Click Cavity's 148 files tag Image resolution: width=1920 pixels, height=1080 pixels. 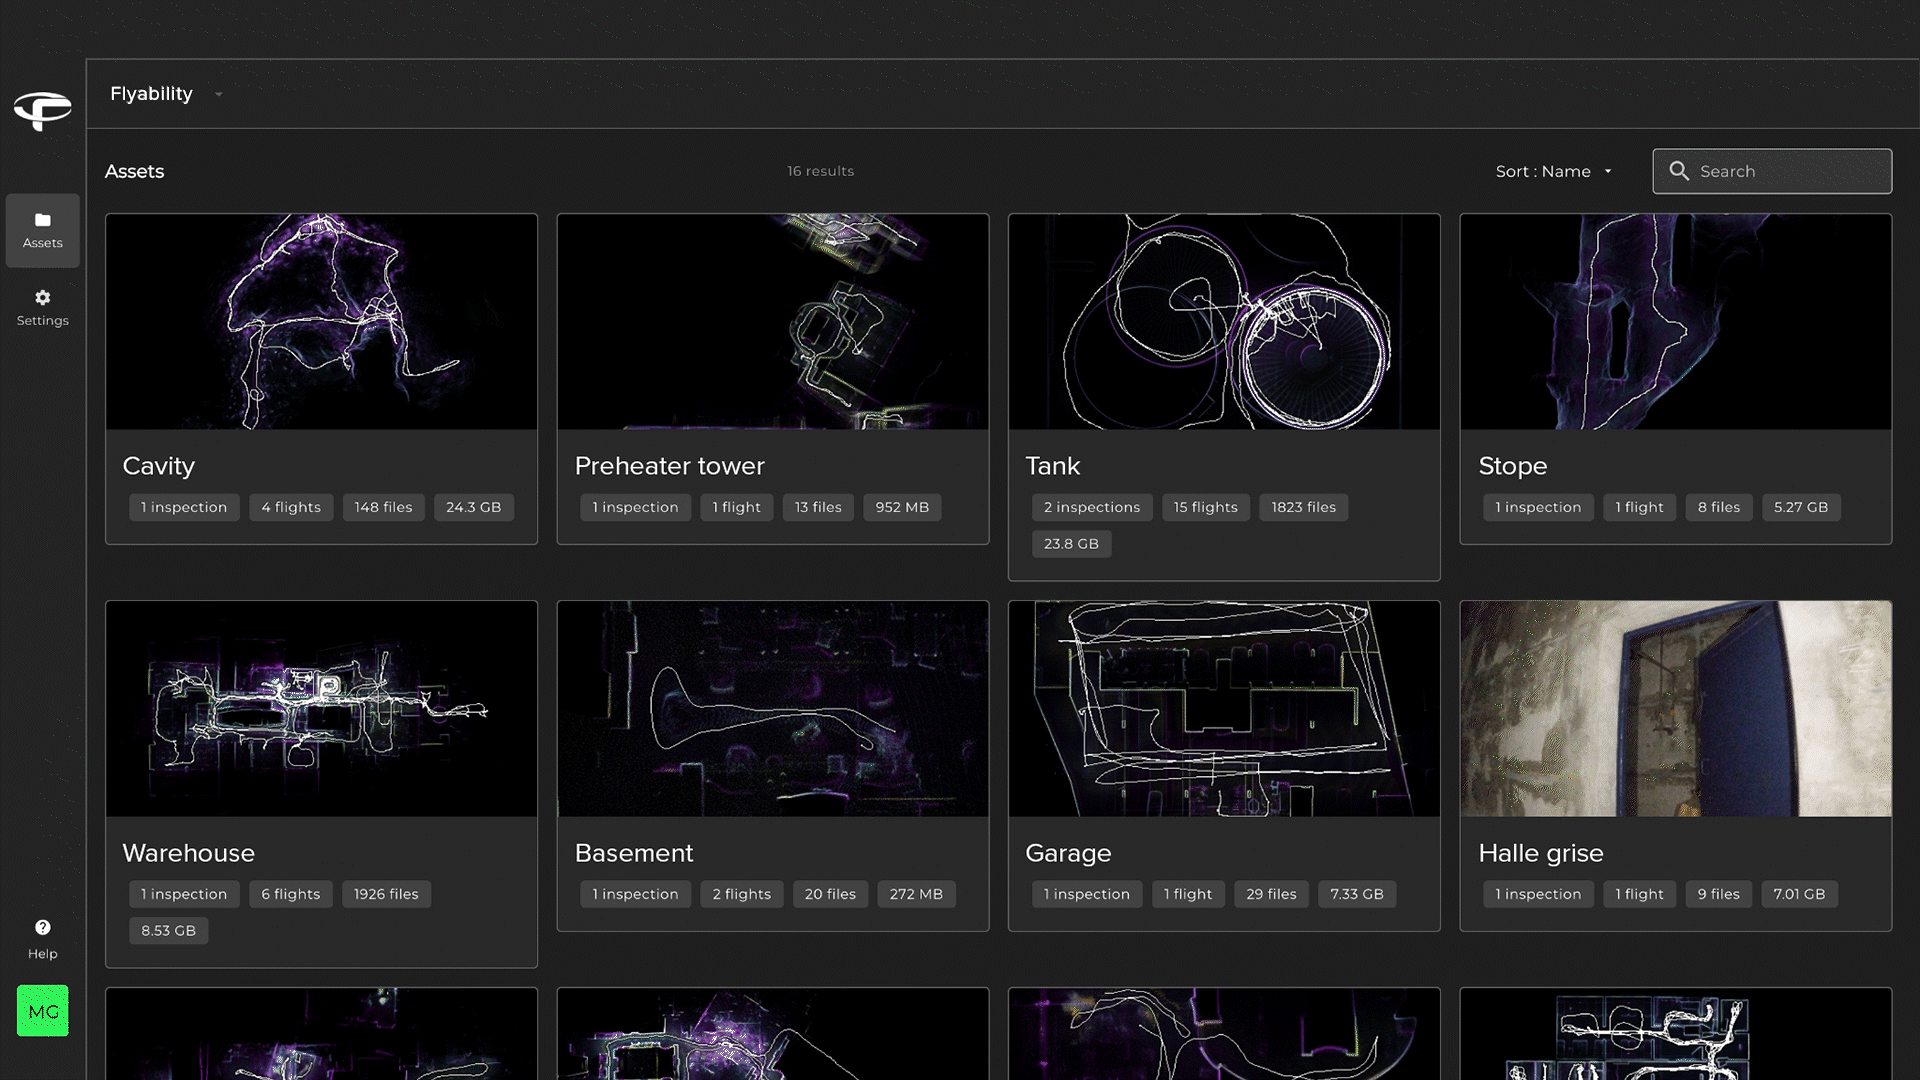383,507
